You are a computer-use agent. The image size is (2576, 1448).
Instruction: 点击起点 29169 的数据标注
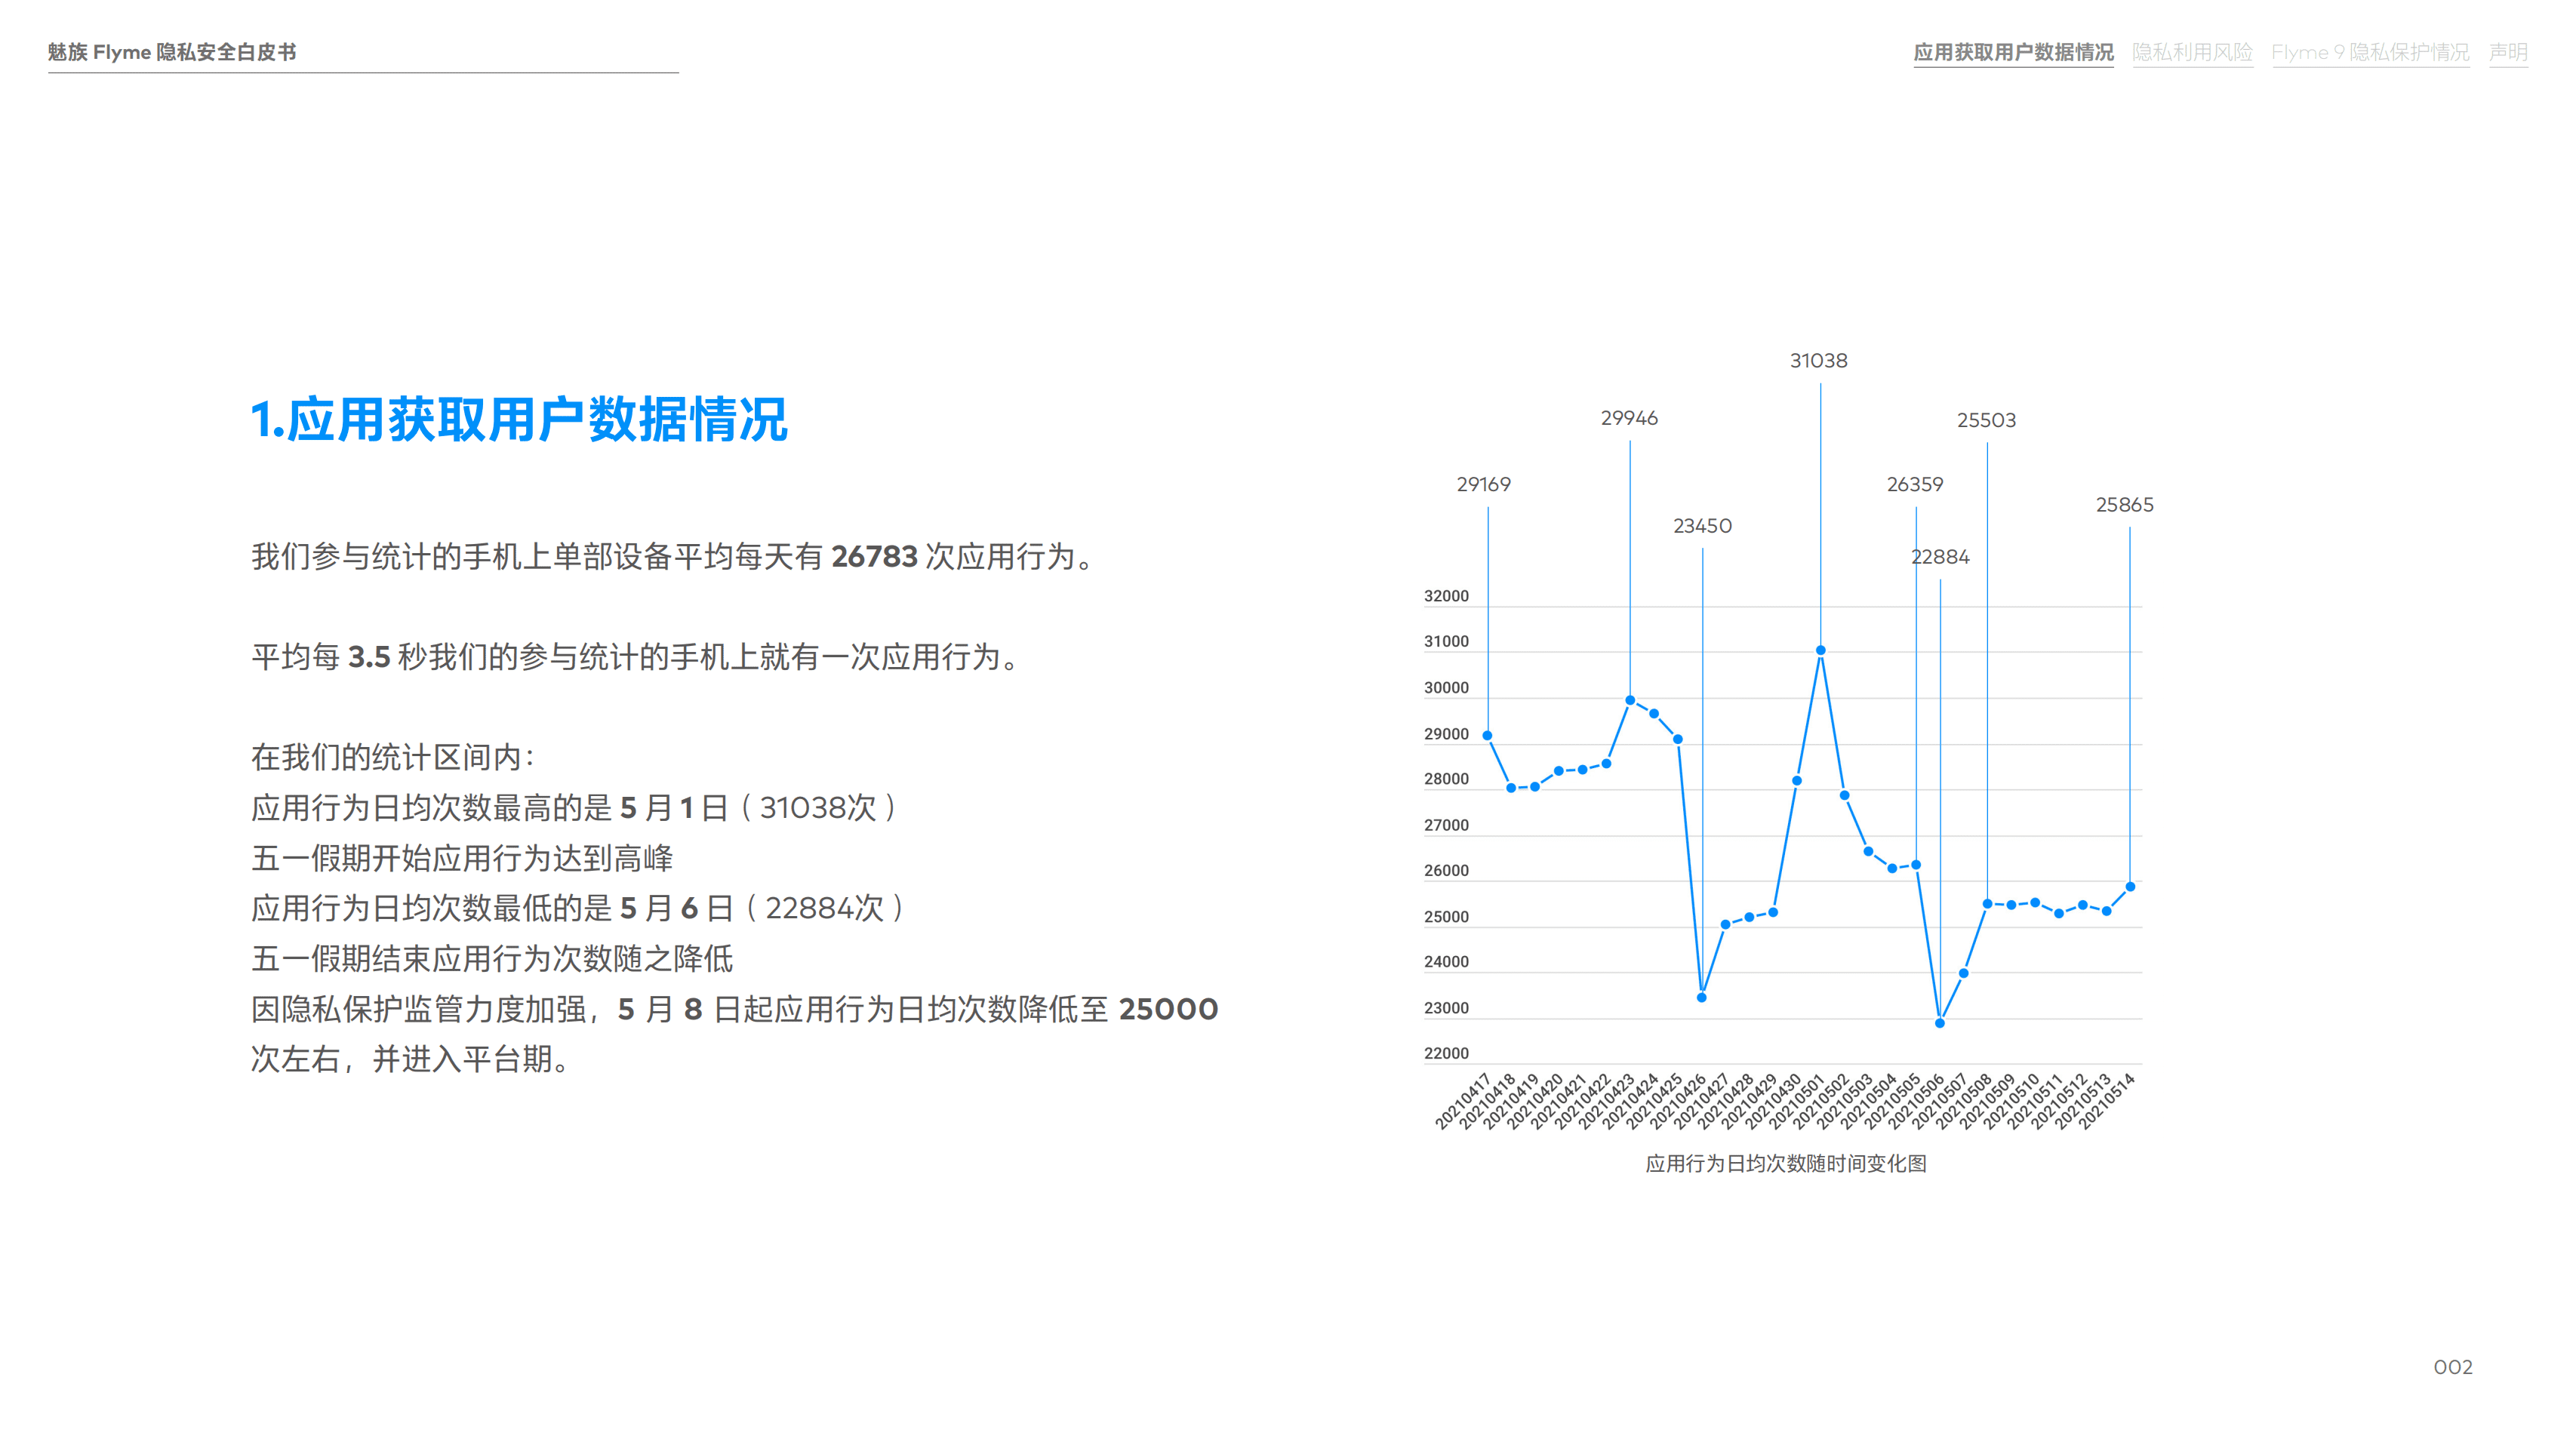1487,485
